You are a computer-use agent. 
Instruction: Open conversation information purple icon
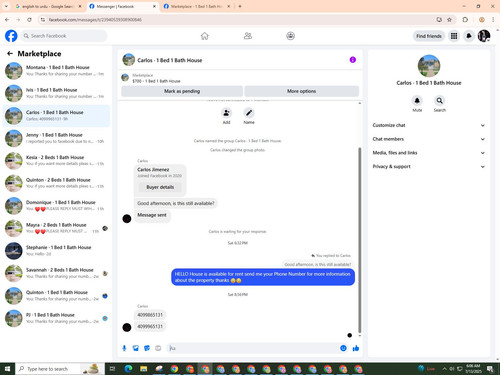pos(353,60)
